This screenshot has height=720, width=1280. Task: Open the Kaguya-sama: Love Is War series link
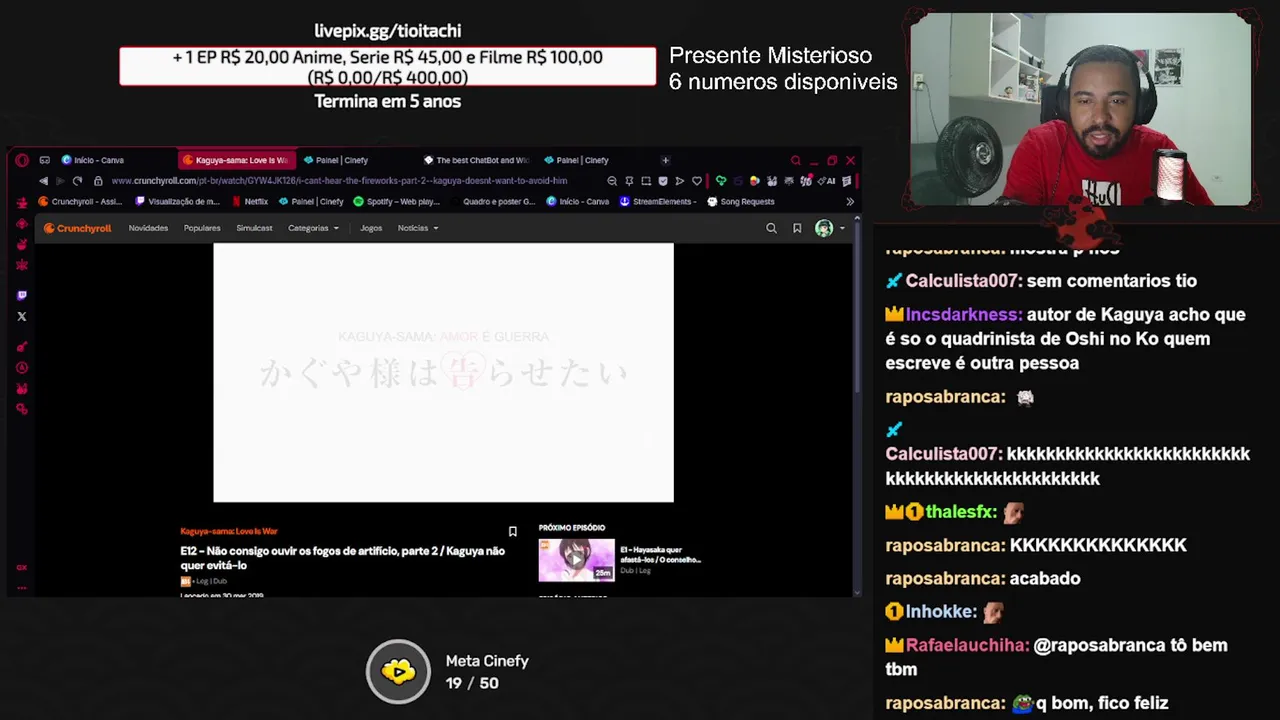229,531
